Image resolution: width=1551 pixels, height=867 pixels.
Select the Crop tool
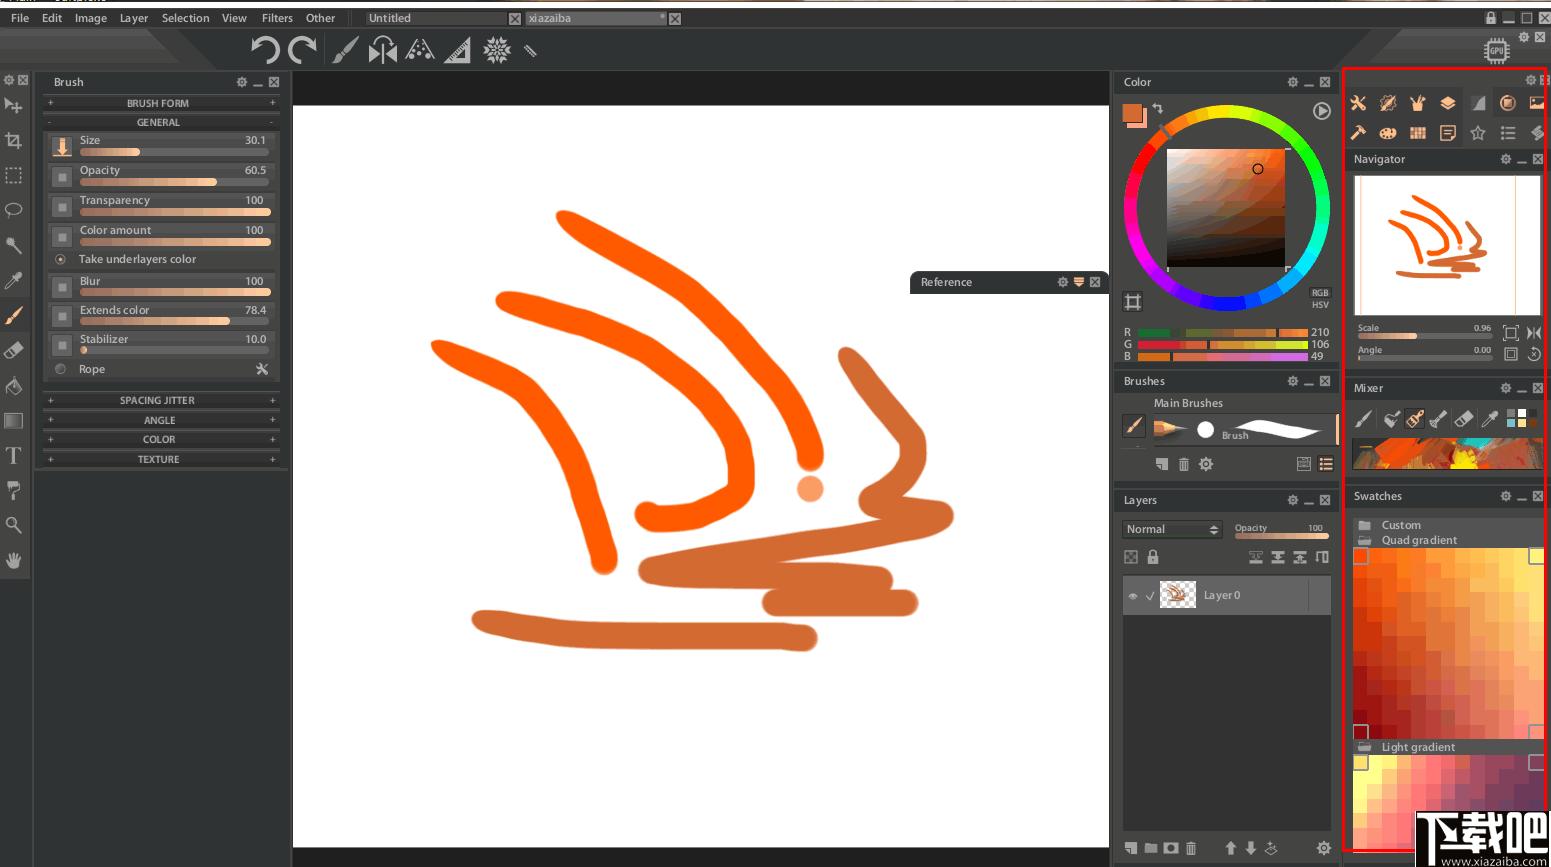(14, 140)
